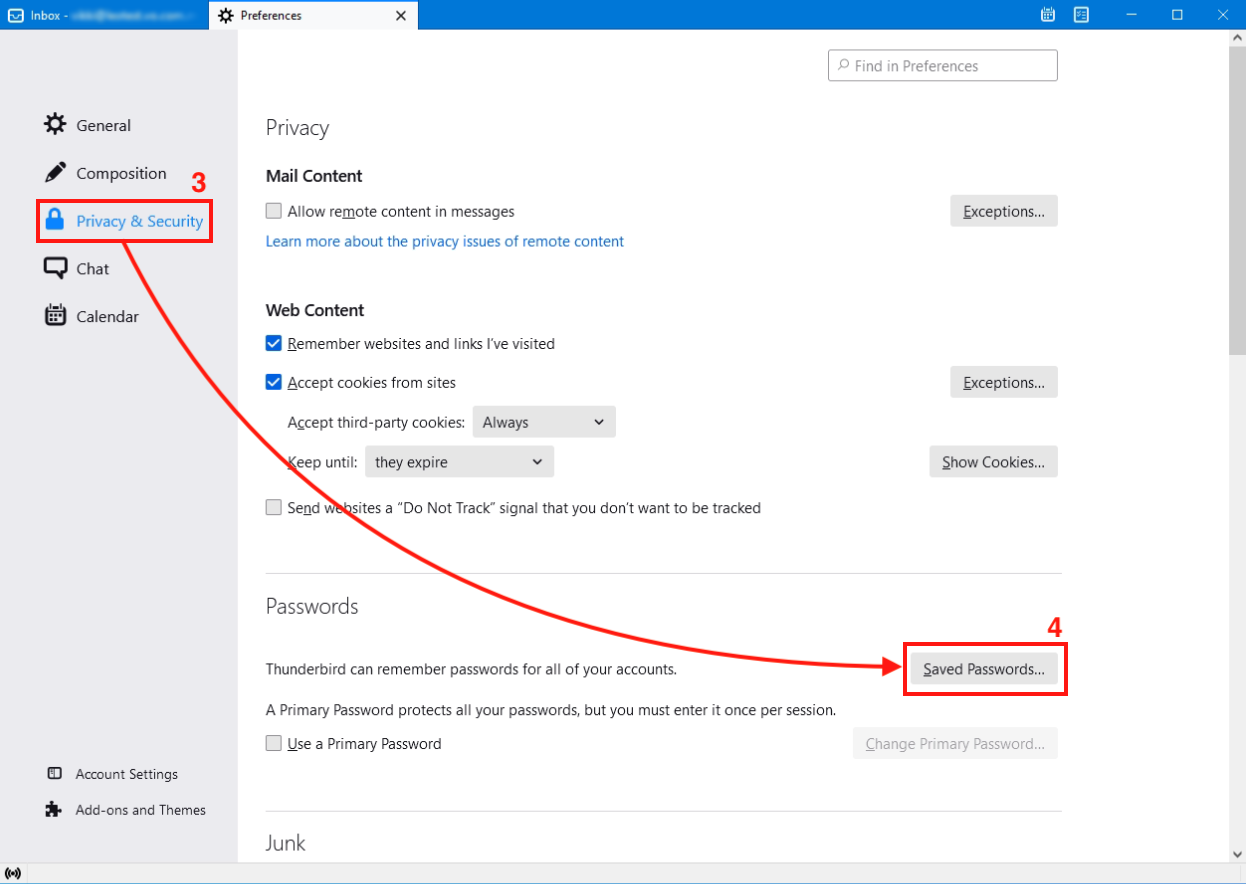1246x884 pixels.
Task: Click the General gear icon
Action: coord(55,125)
